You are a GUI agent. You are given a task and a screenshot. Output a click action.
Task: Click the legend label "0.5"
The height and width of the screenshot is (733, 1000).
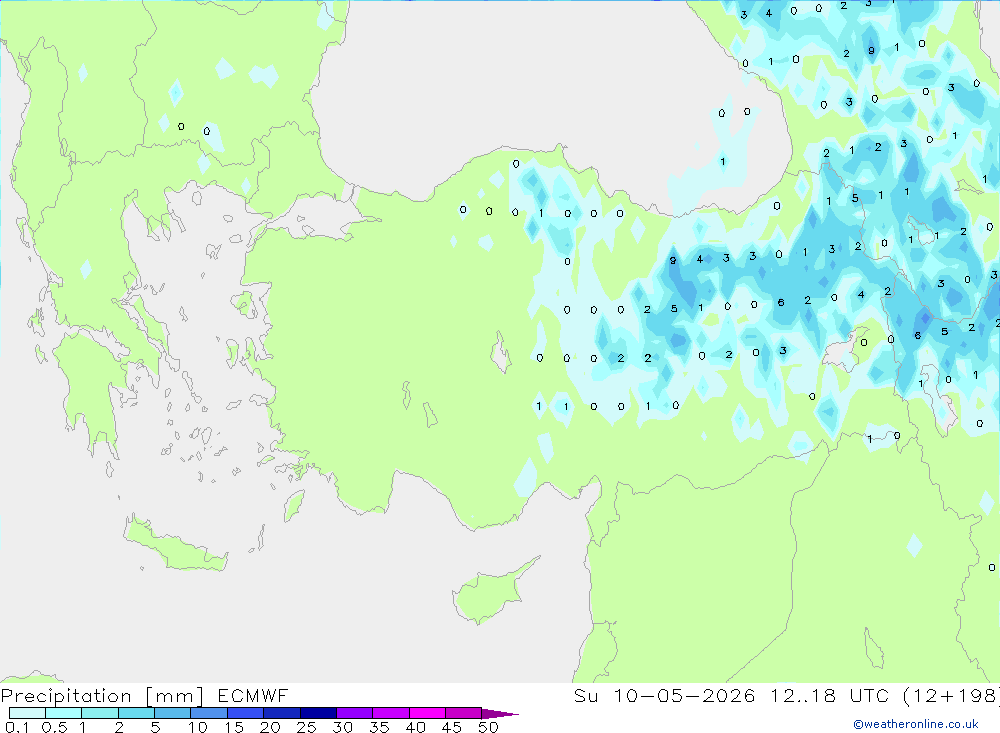(x=54, y=727)
